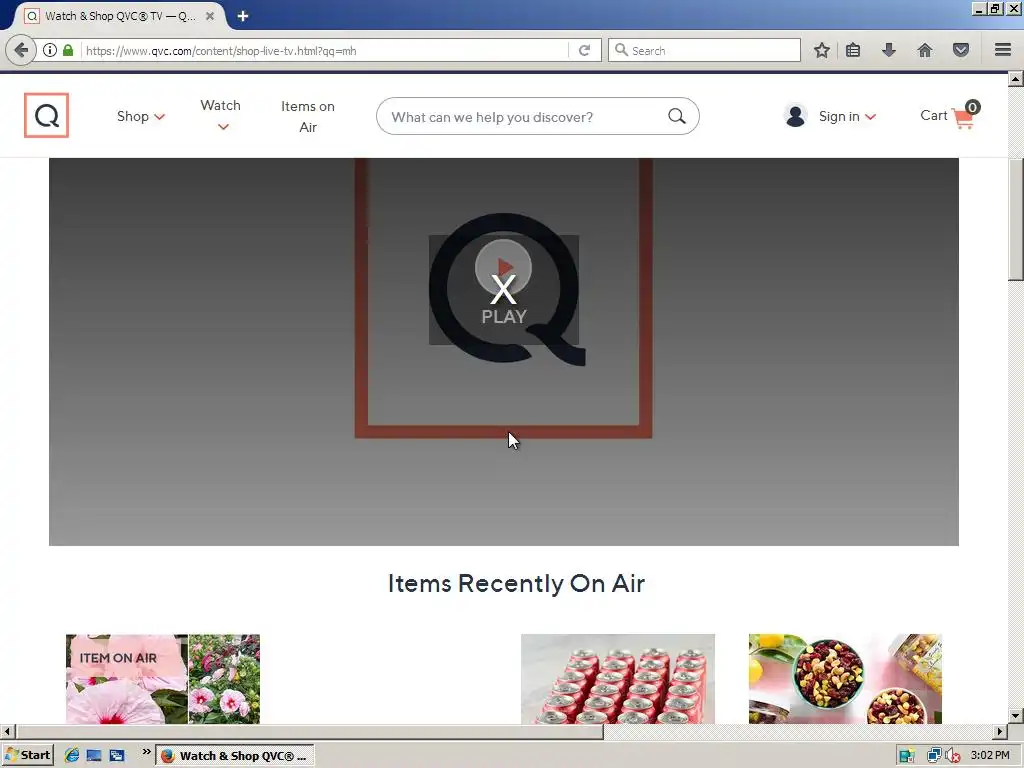
Task: Click the Firefox back arrow button
Action: point(21,50)
